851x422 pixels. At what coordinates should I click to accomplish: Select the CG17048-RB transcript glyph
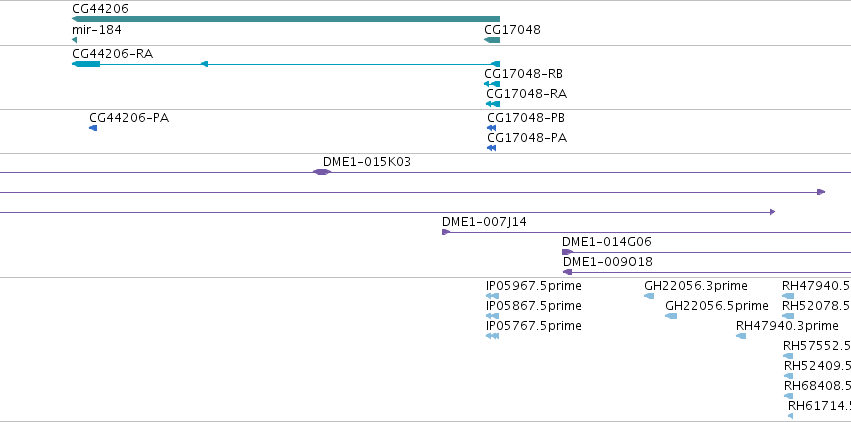coord(492,84)
